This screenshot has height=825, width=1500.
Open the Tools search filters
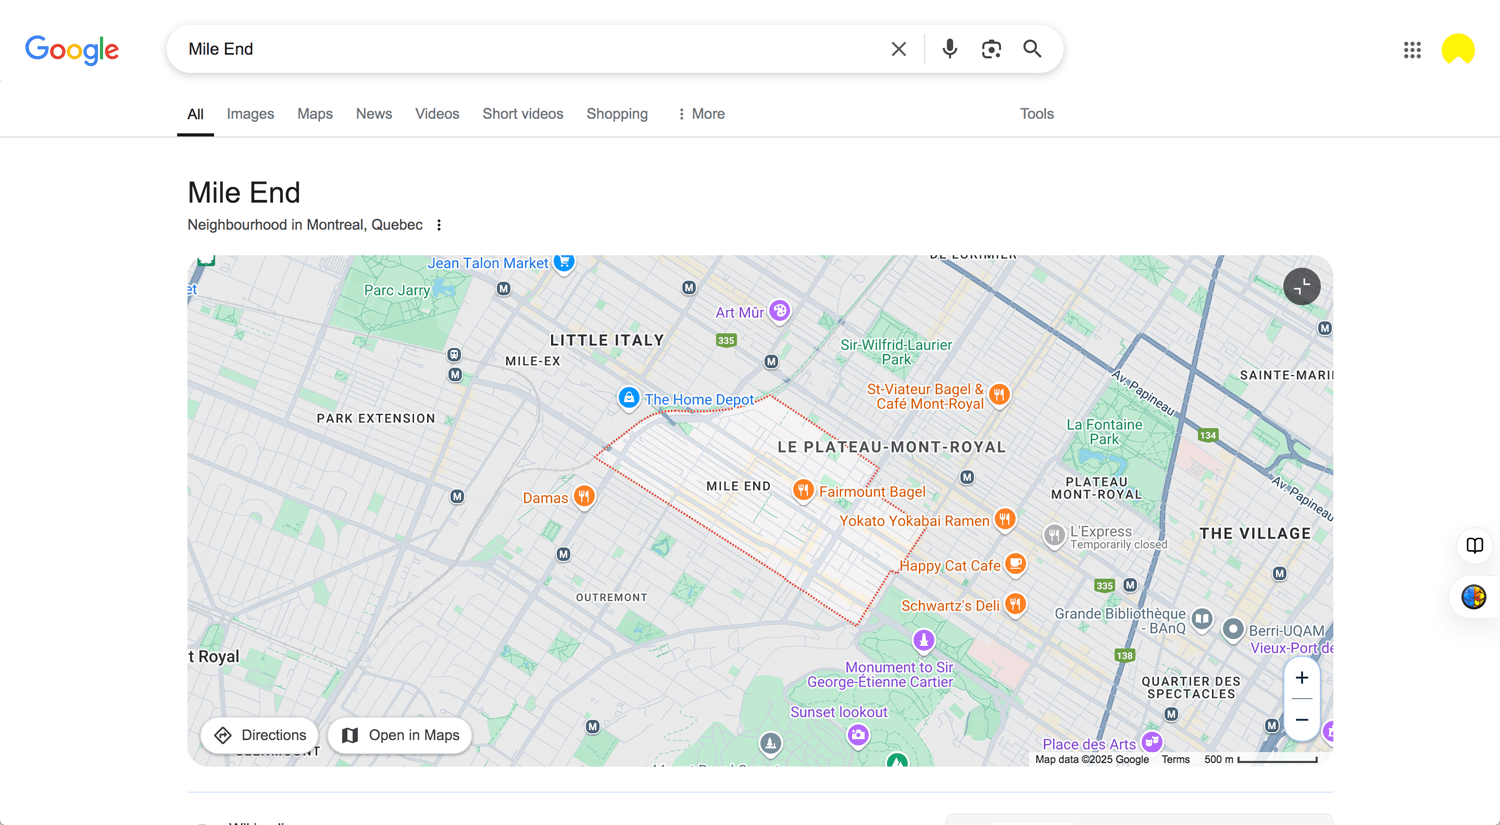[1036, 113]
